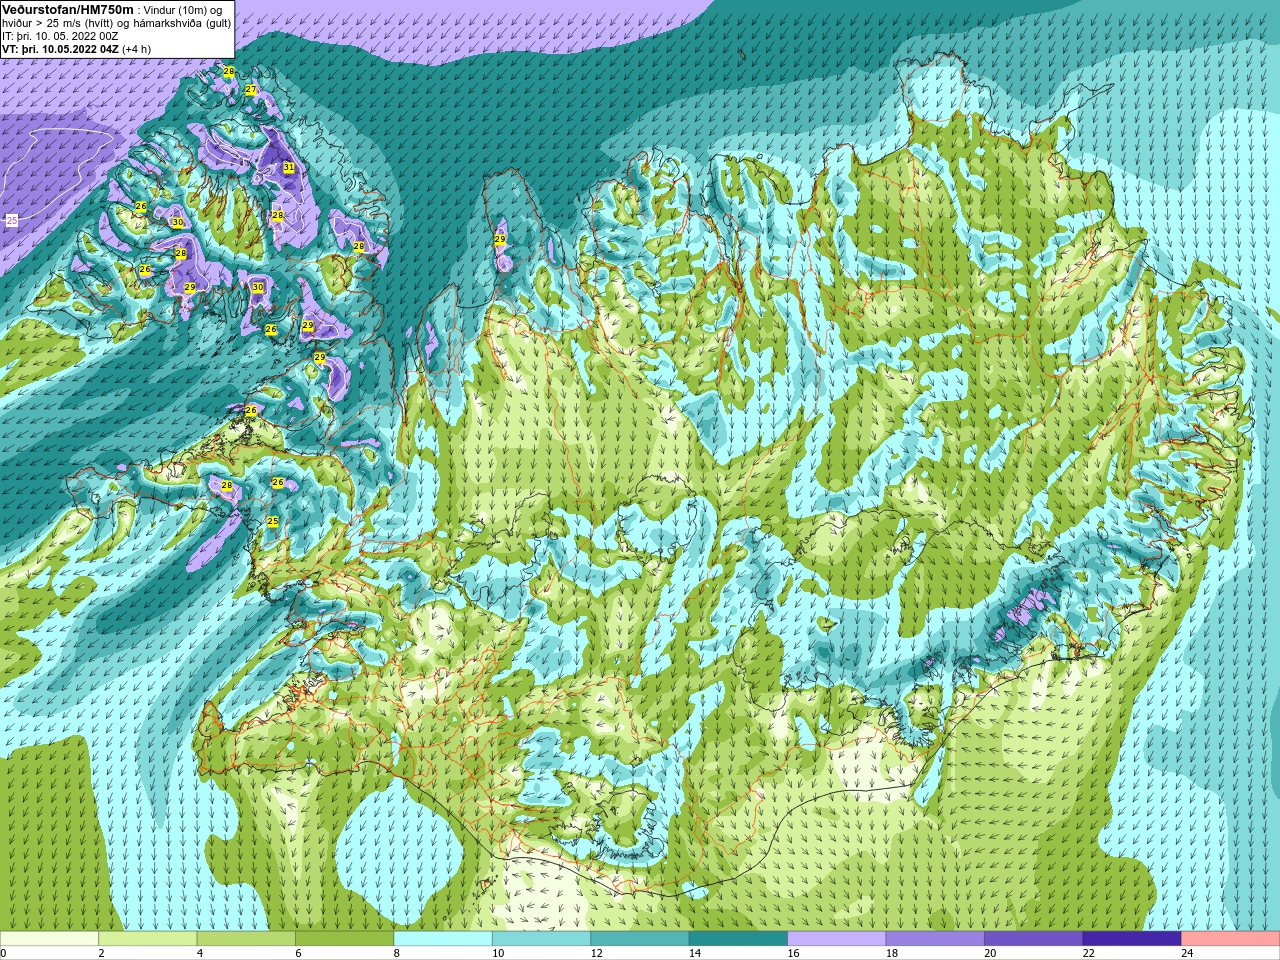Click the legend tick value 2

click(101, 953)
